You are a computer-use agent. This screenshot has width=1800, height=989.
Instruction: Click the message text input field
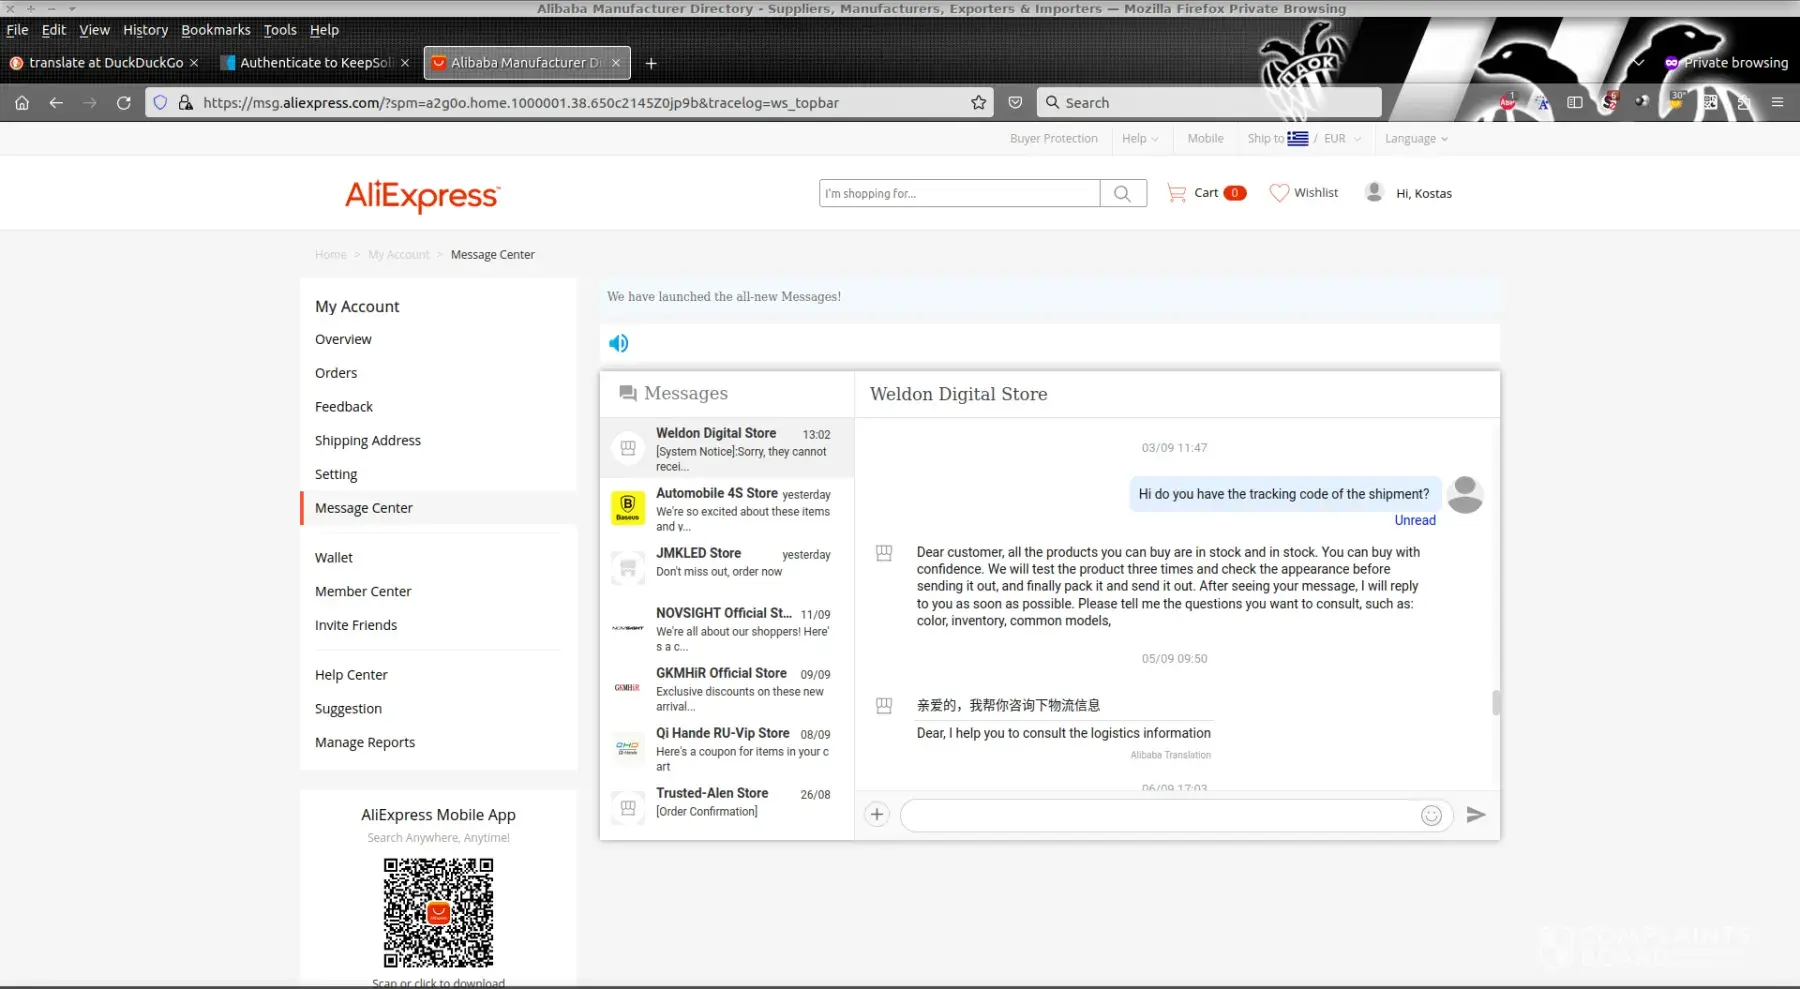[x=1160, y=816]
